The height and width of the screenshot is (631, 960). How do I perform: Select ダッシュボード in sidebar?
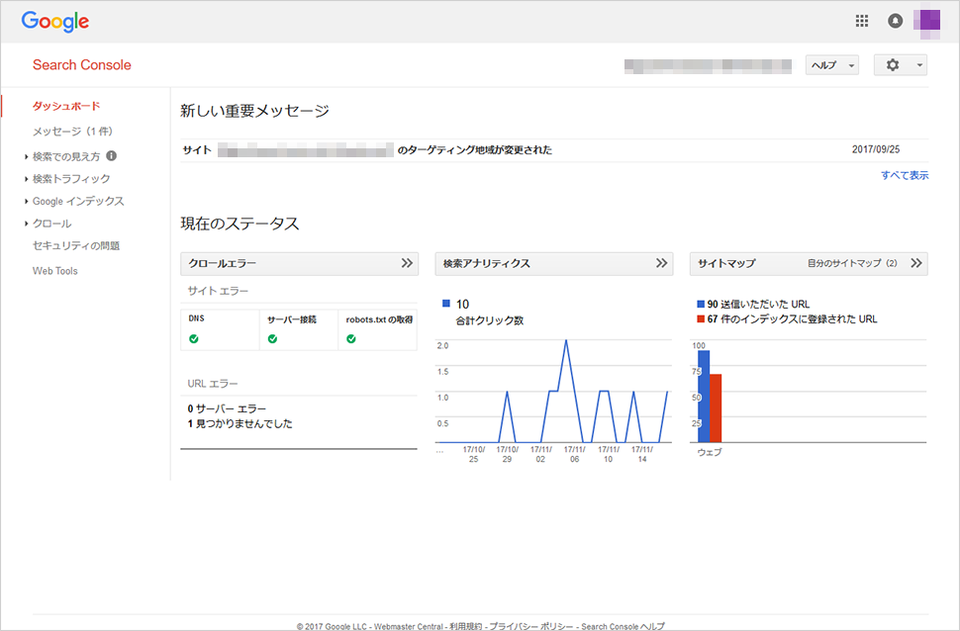click(x=66, y=106)
